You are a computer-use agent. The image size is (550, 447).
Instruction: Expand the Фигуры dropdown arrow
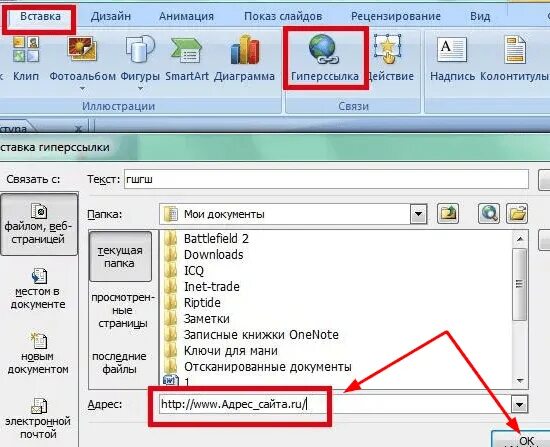click(x=140, y=89)
